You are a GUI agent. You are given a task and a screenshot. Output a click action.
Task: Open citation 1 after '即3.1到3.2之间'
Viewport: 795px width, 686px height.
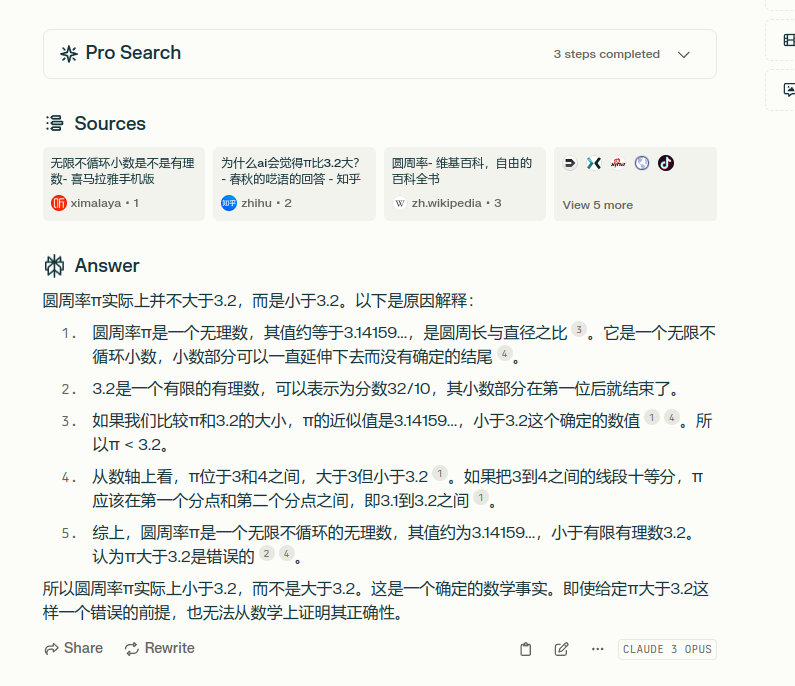(480, 497)
